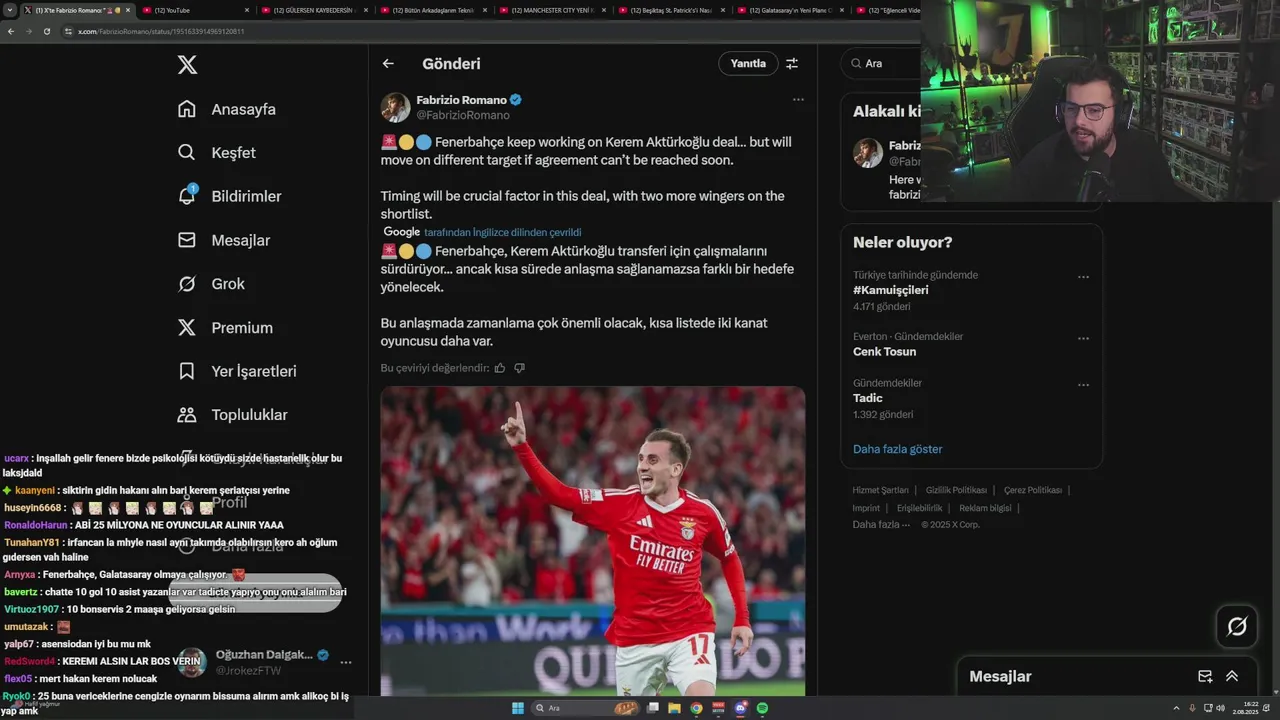Click the Çerez Politikası footer link
Viewport: 1280px width, 720px height.
(1033, 490)
